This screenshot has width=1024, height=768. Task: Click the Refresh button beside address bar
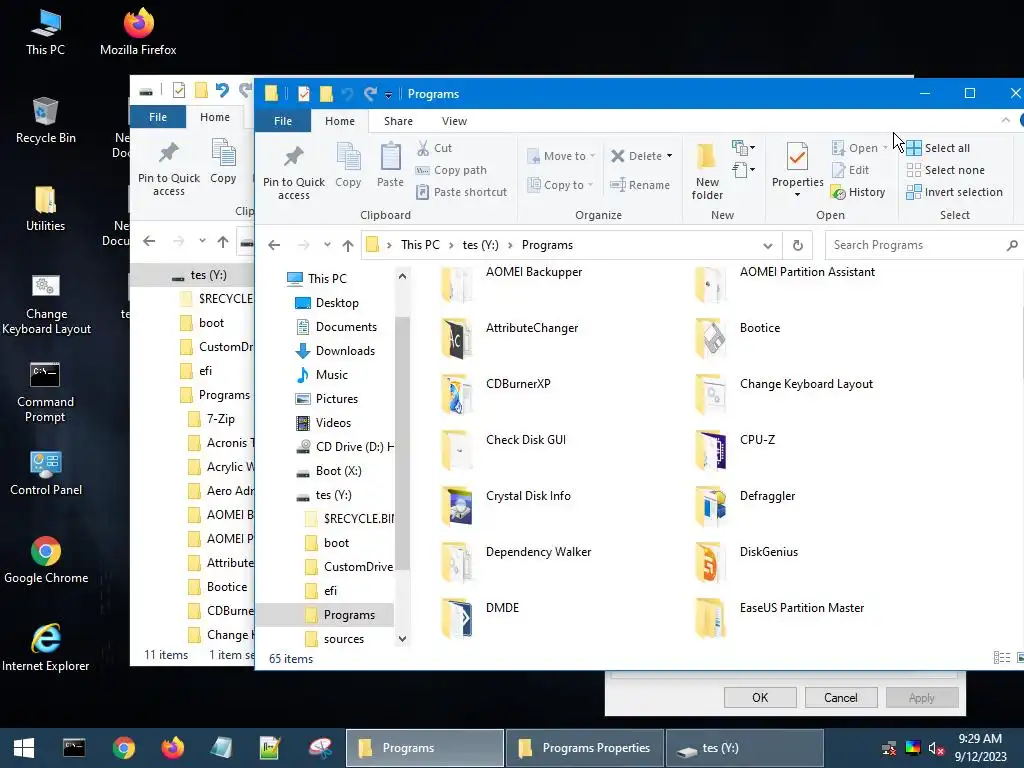tap(797, 246)
